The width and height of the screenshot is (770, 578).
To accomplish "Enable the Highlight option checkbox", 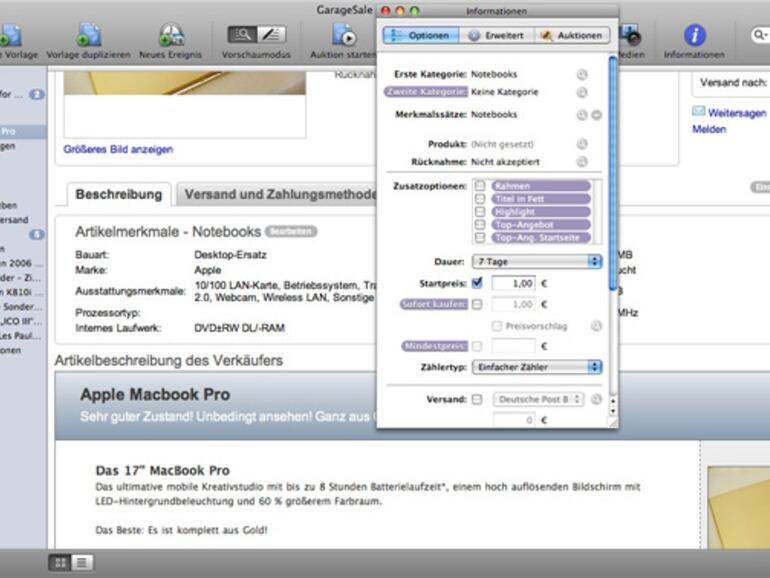I will pyautogui.click(x=480, y=212).
